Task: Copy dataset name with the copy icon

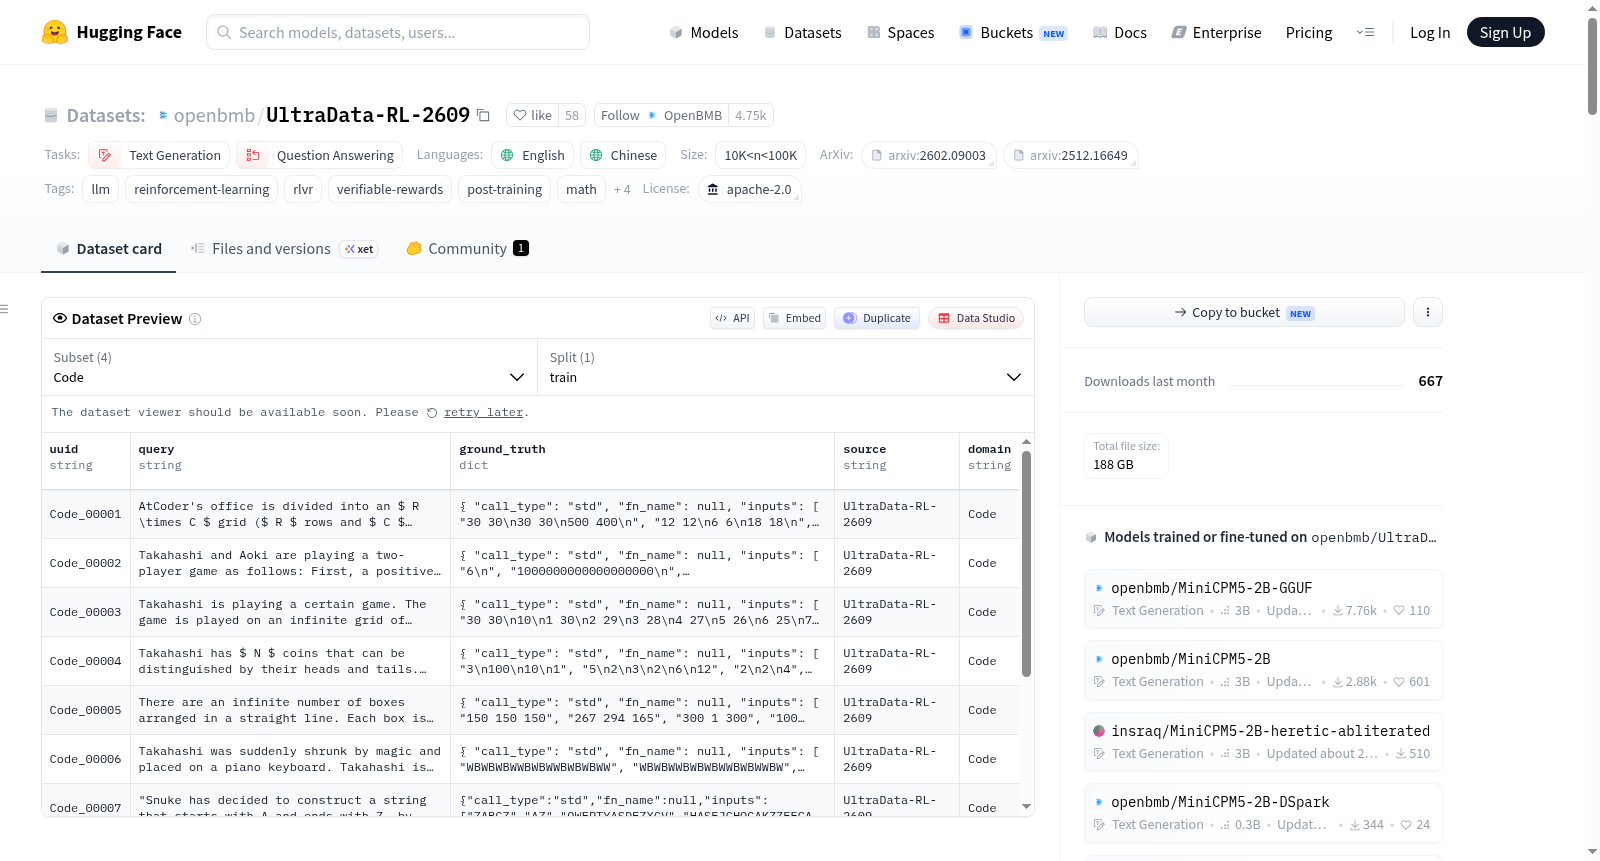Action: tap(483, 115)
